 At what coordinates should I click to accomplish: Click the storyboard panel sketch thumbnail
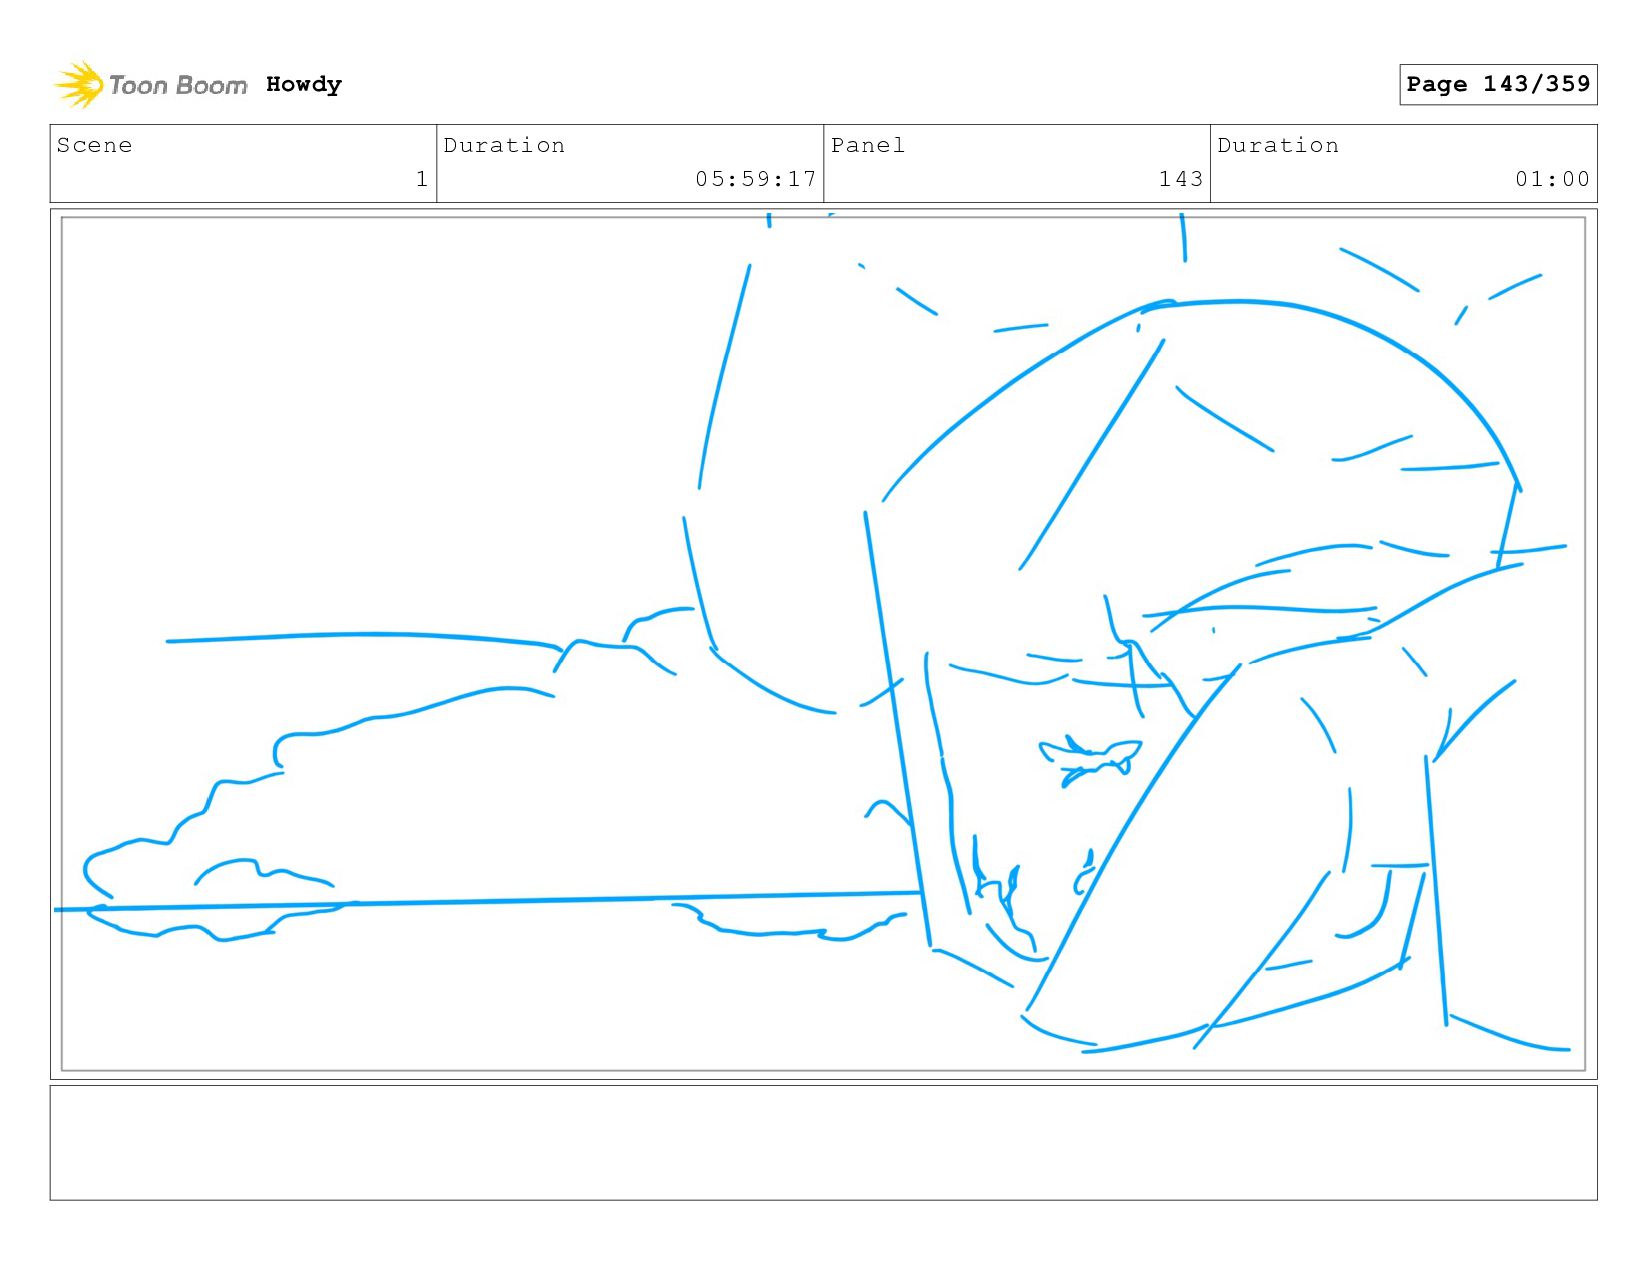click(824, 643)
